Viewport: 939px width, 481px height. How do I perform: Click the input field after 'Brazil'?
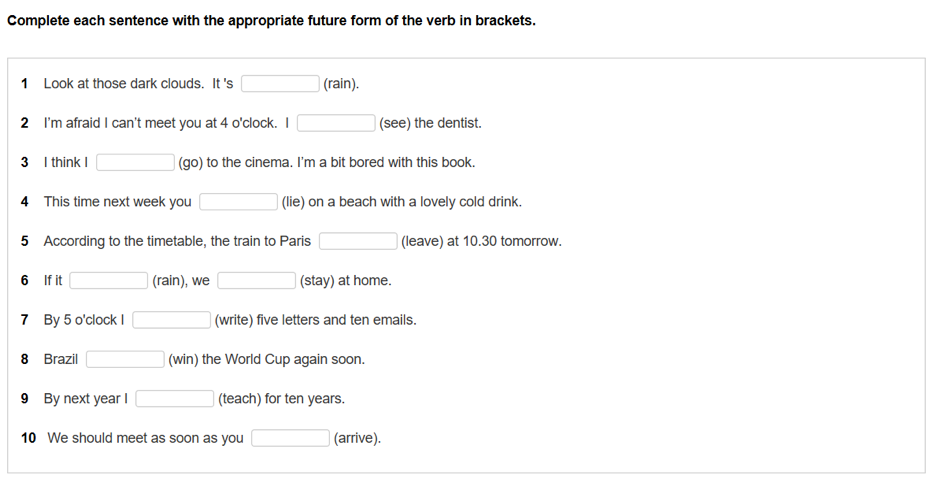[125, 359]
